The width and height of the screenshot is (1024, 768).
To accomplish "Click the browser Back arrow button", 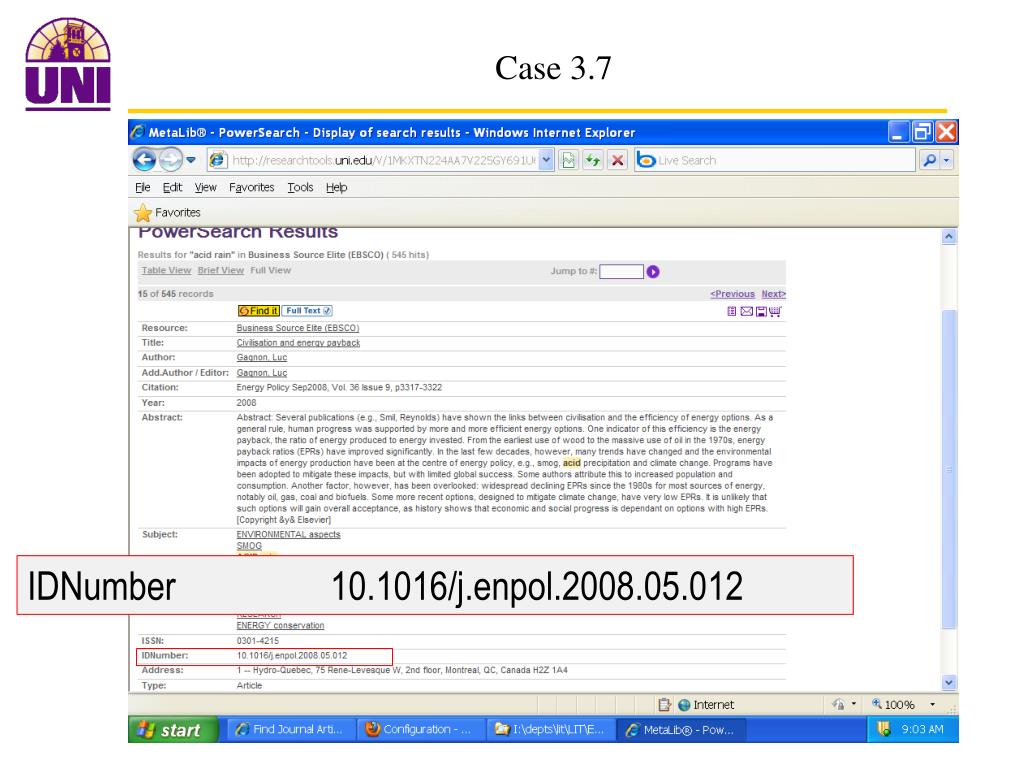I will tap(144, 160).
